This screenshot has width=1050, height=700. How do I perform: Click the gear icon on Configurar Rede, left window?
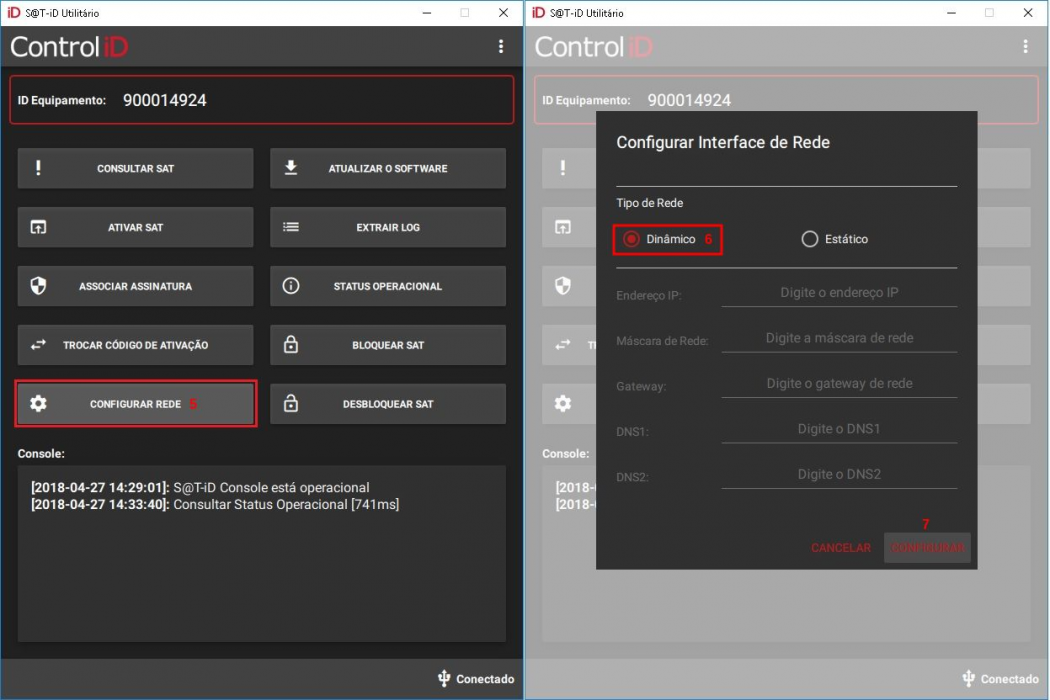(38, 403)
